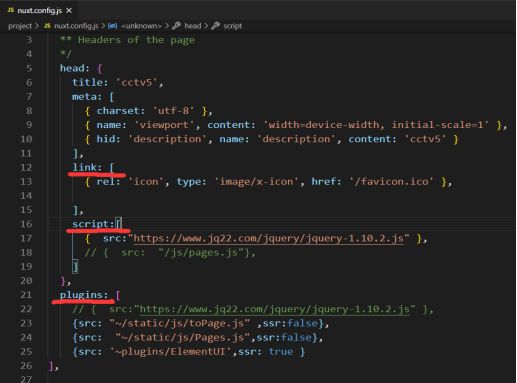Open the <unknown> breadcrumb symbol
The height and width of the screenshot is (383, 517).
pos(141,26)
